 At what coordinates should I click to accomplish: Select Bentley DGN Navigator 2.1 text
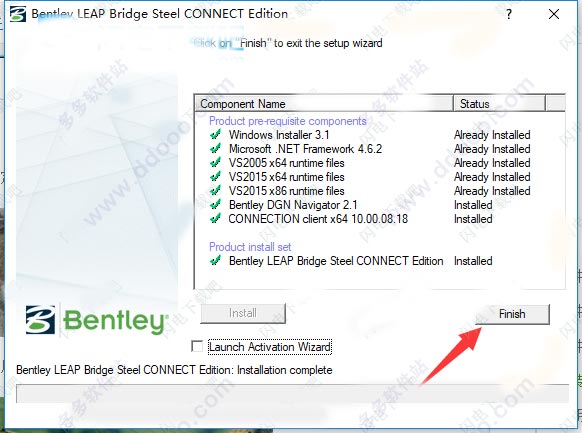pyautogui.click(x=293, y=205)
